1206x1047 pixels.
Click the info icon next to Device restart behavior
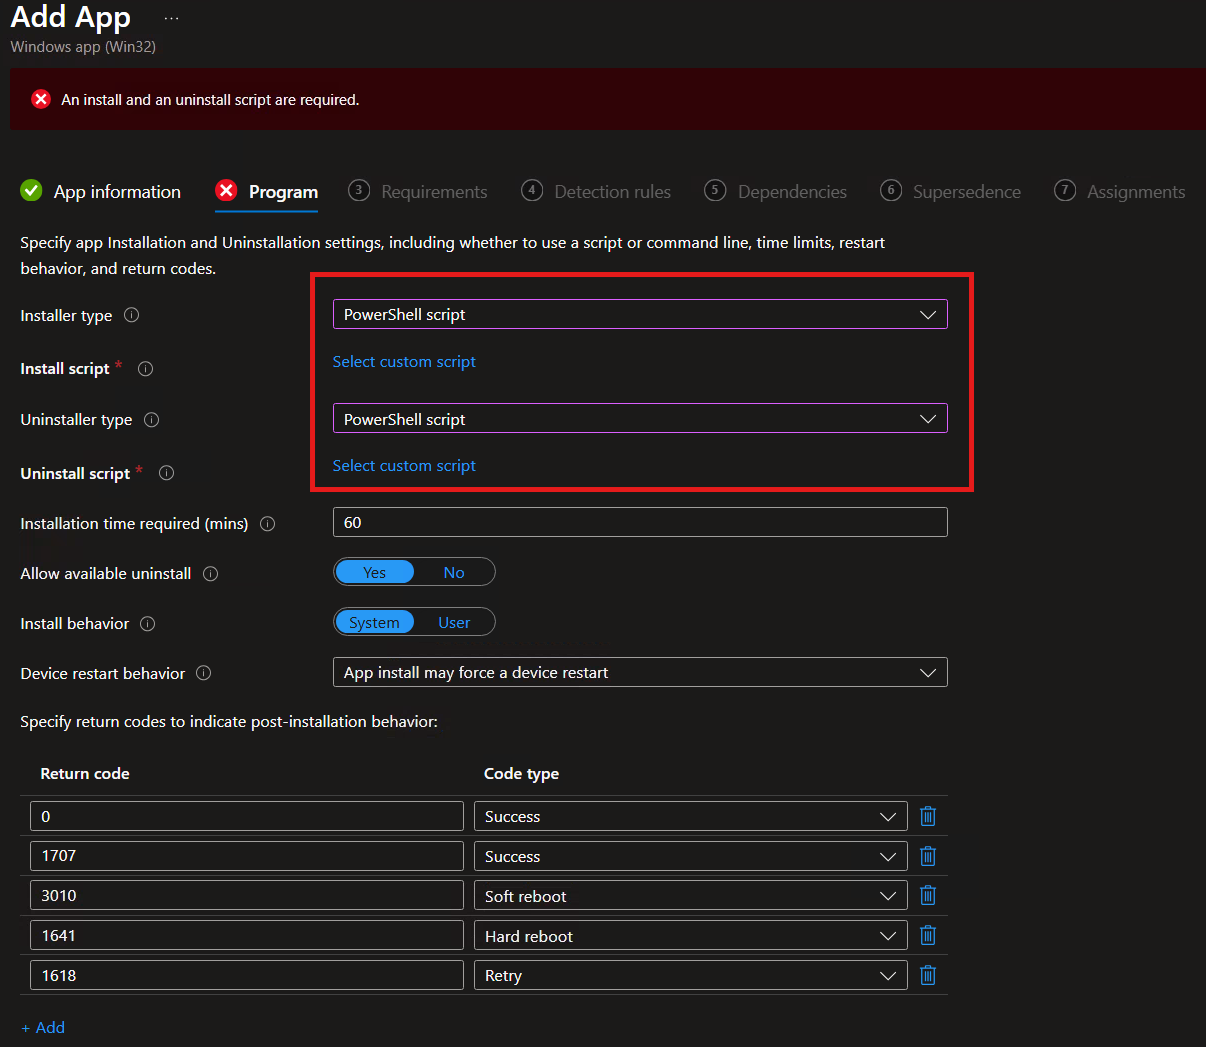tap(203, 673)
